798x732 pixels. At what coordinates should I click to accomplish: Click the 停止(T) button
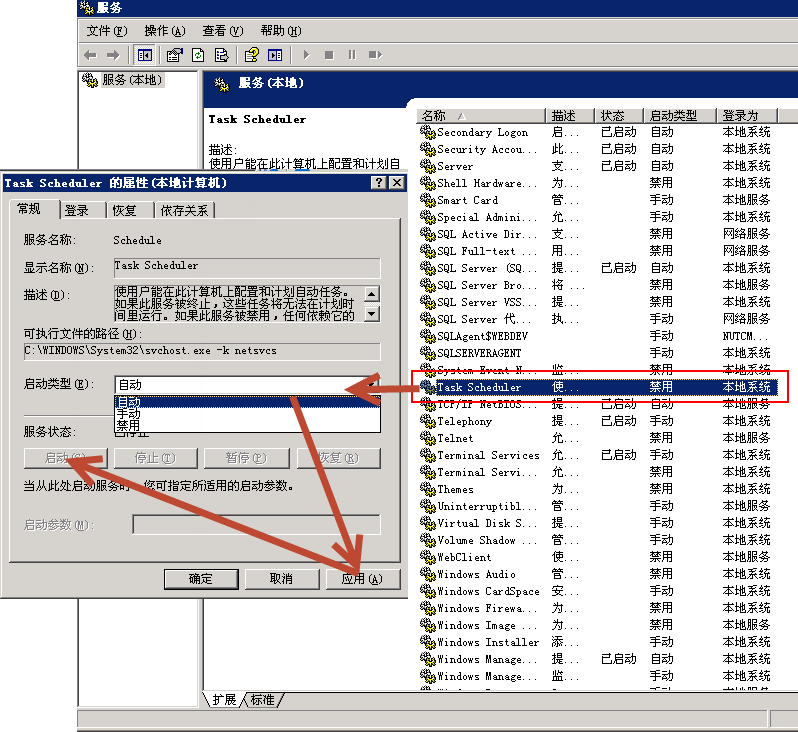point(156,458)
